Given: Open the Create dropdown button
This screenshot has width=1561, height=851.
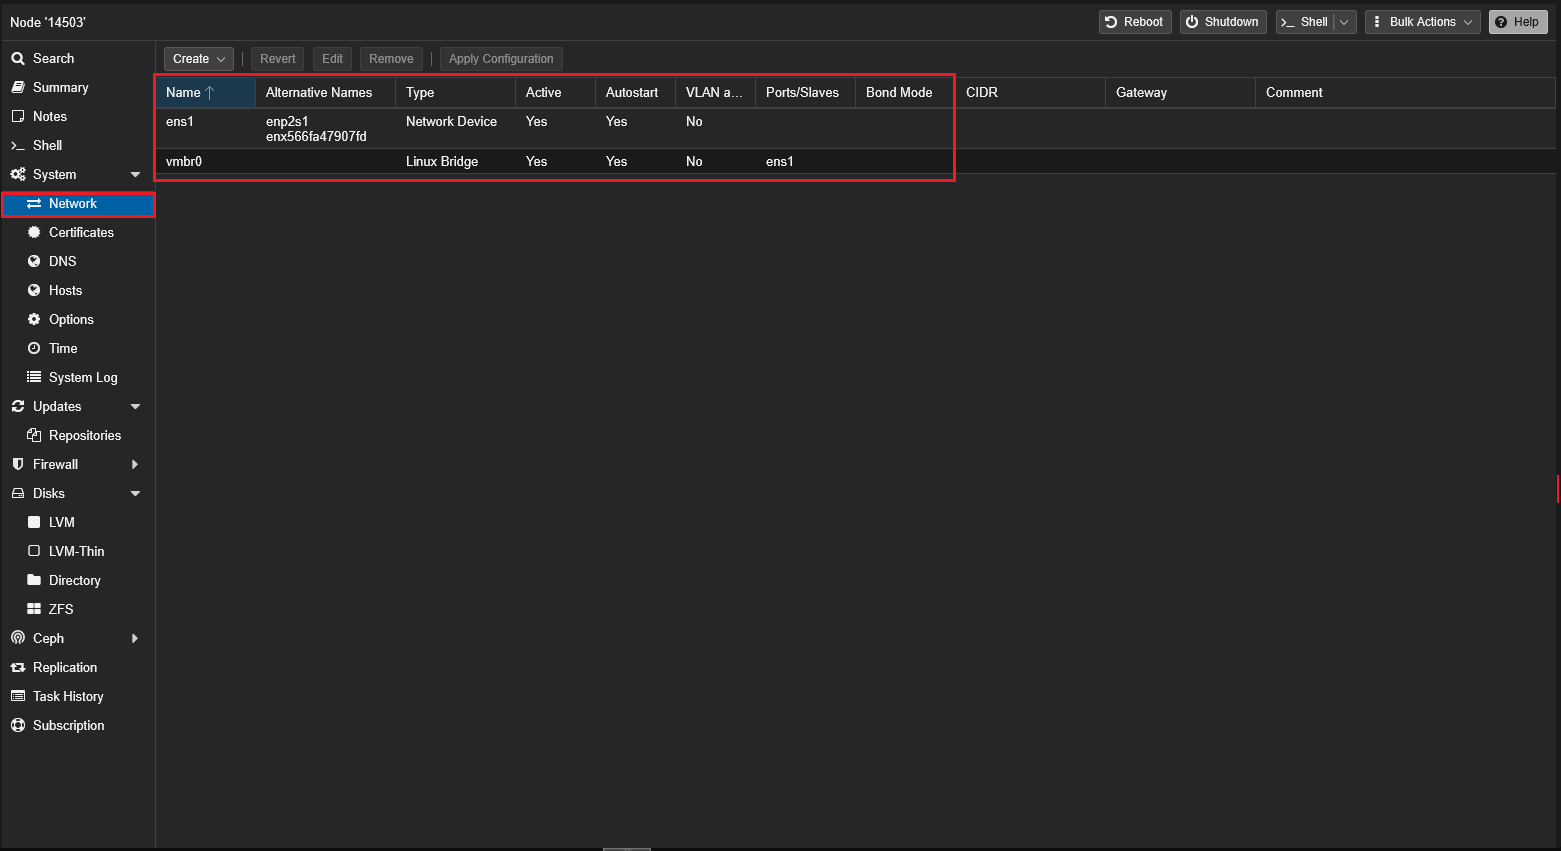Looking at the screenshot, I should 199,59.
